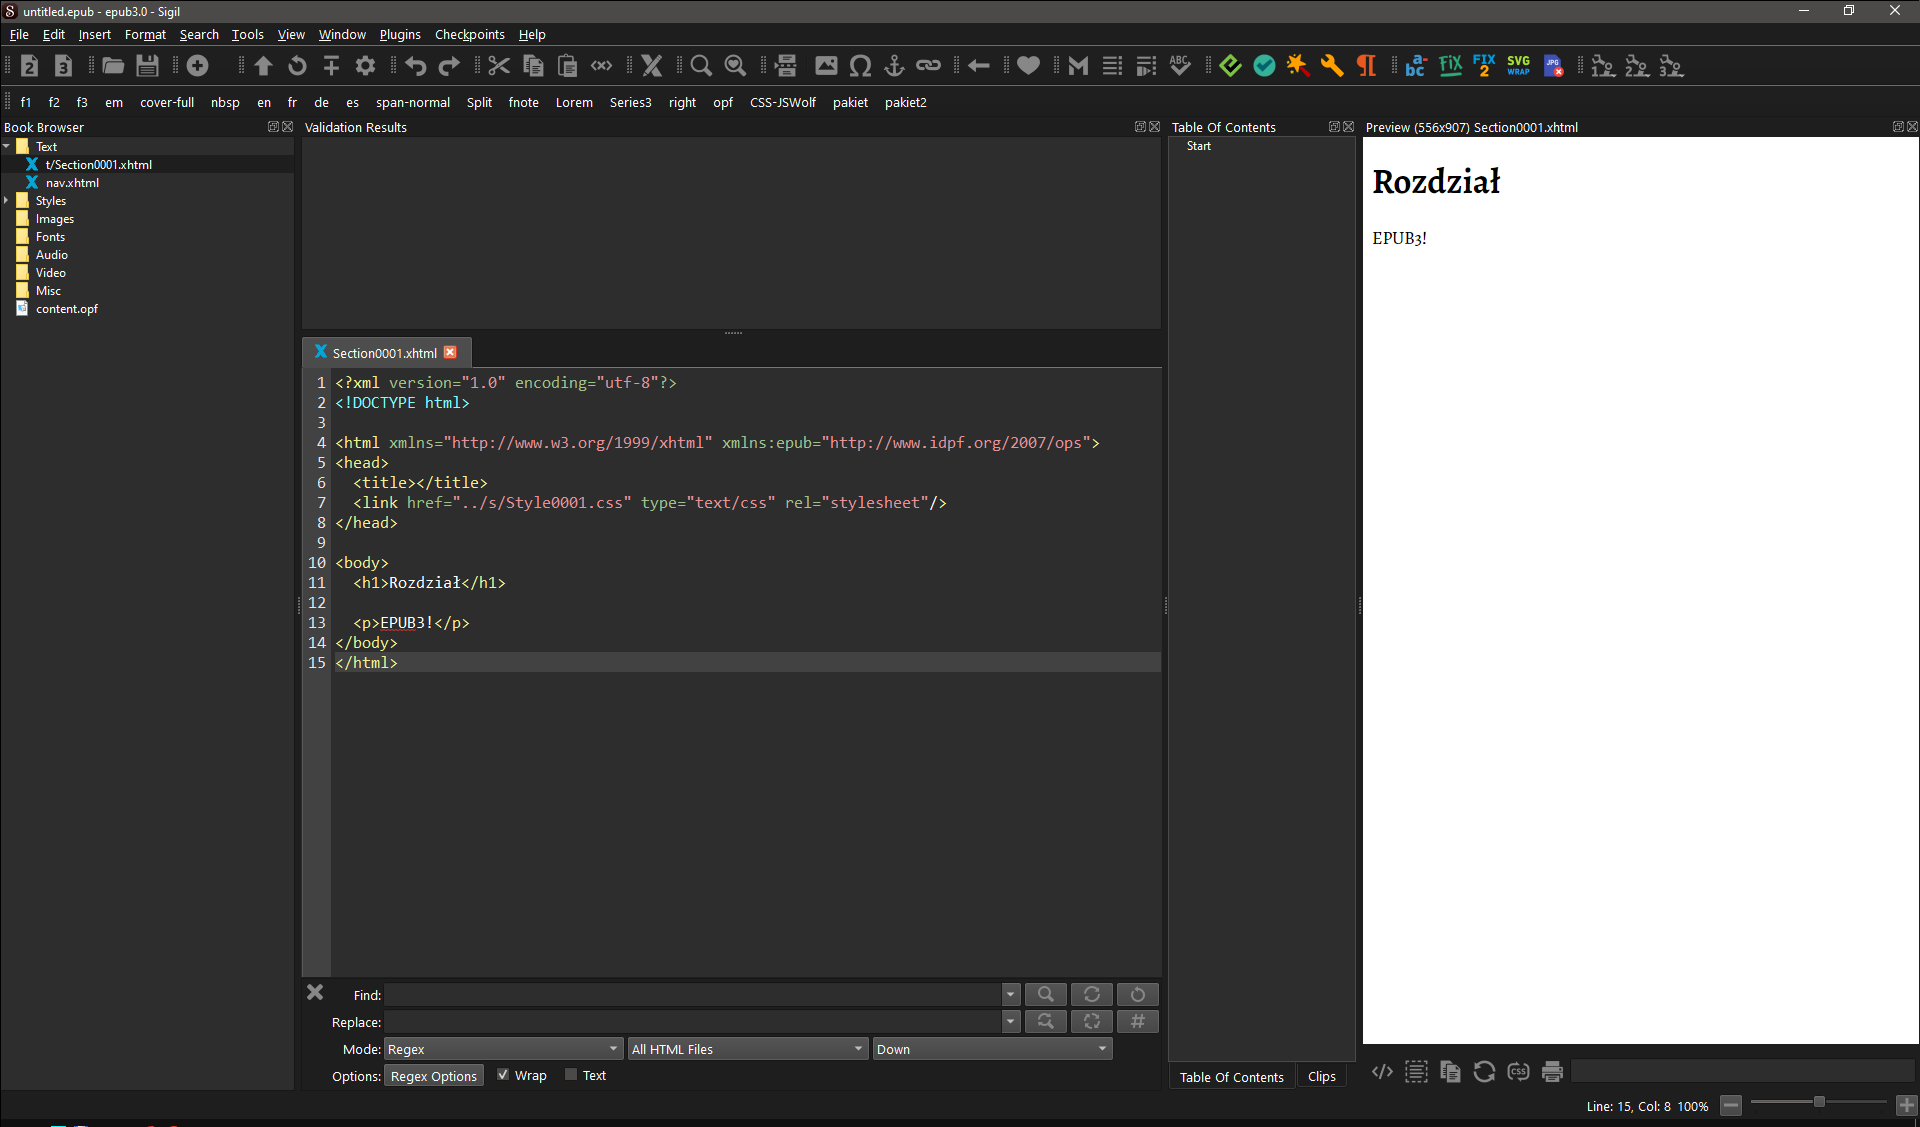The height and width of the screenshot is (1127, 1920).
Task: Expand the Styles folder in Book Browser
Action: [x=7, y=201]
